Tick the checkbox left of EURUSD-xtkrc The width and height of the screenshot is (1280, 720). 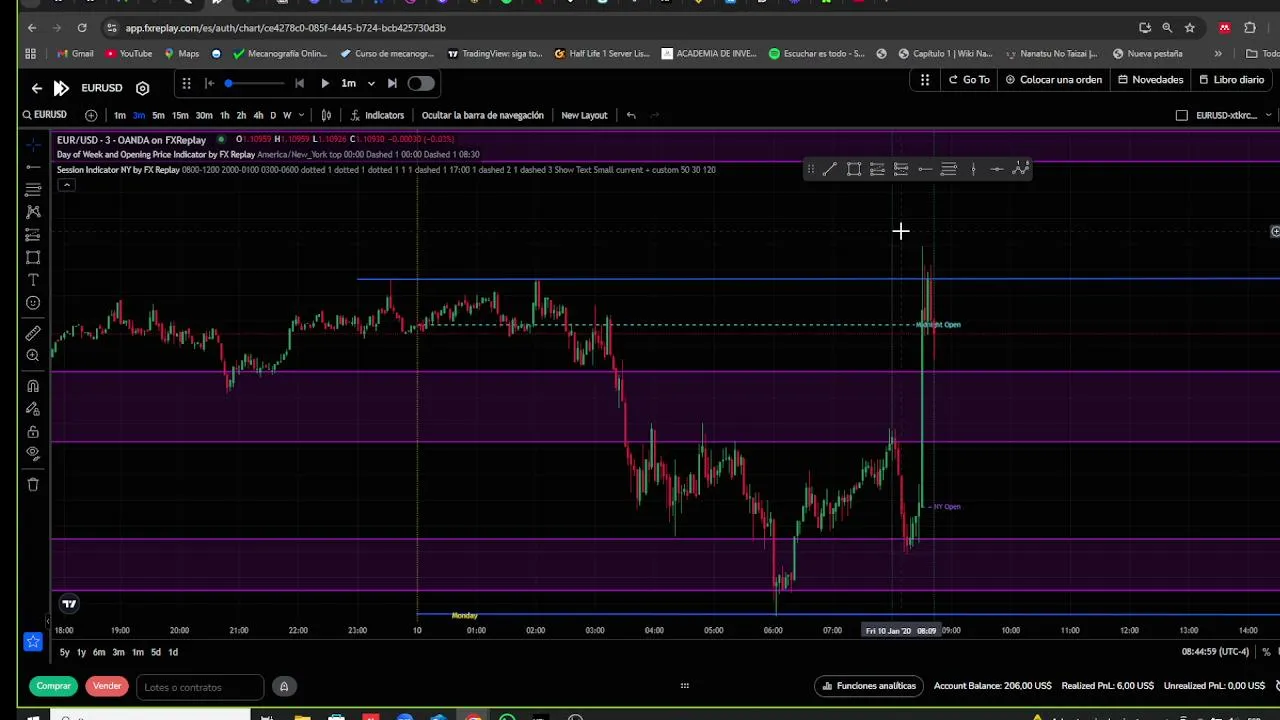click(1181, 115)
